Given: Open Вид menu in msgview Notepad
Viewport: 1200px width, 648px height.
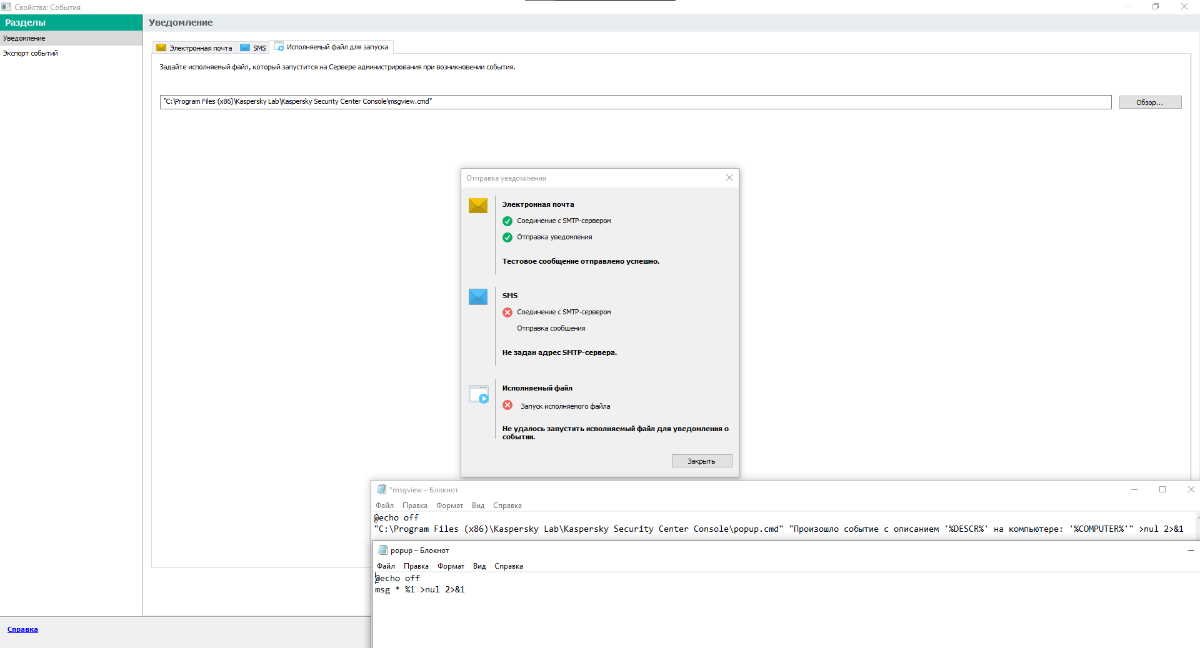Looking at the screenshot, I should [479, 506].
